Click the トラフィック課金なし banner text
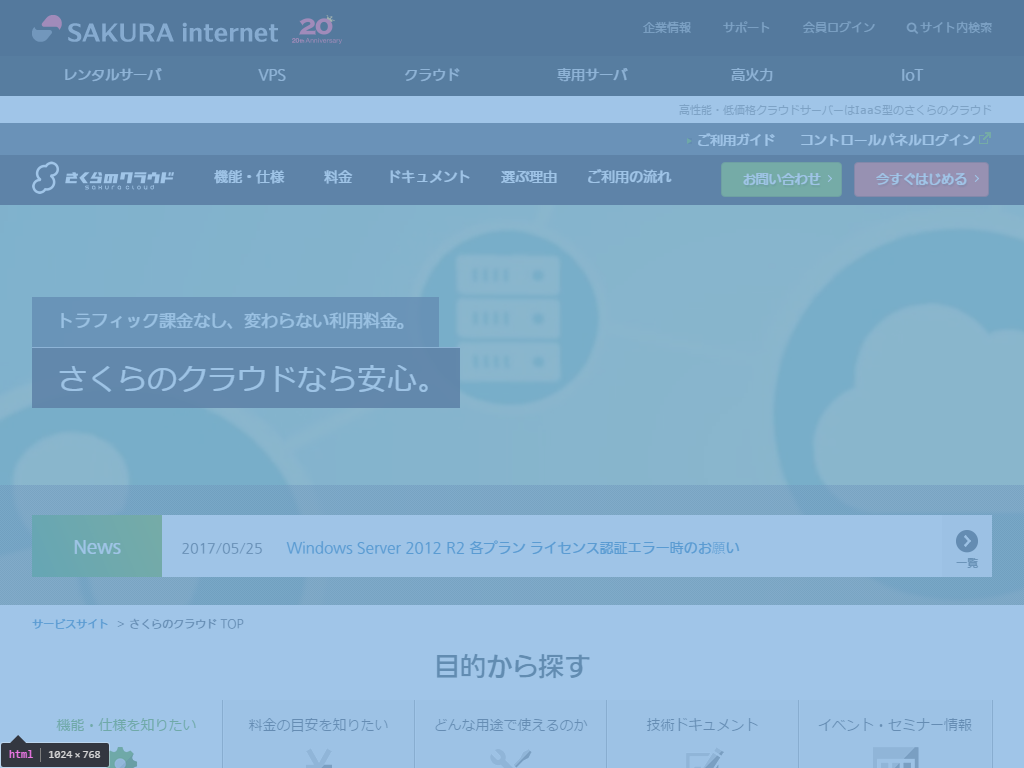 pos(235,321)
